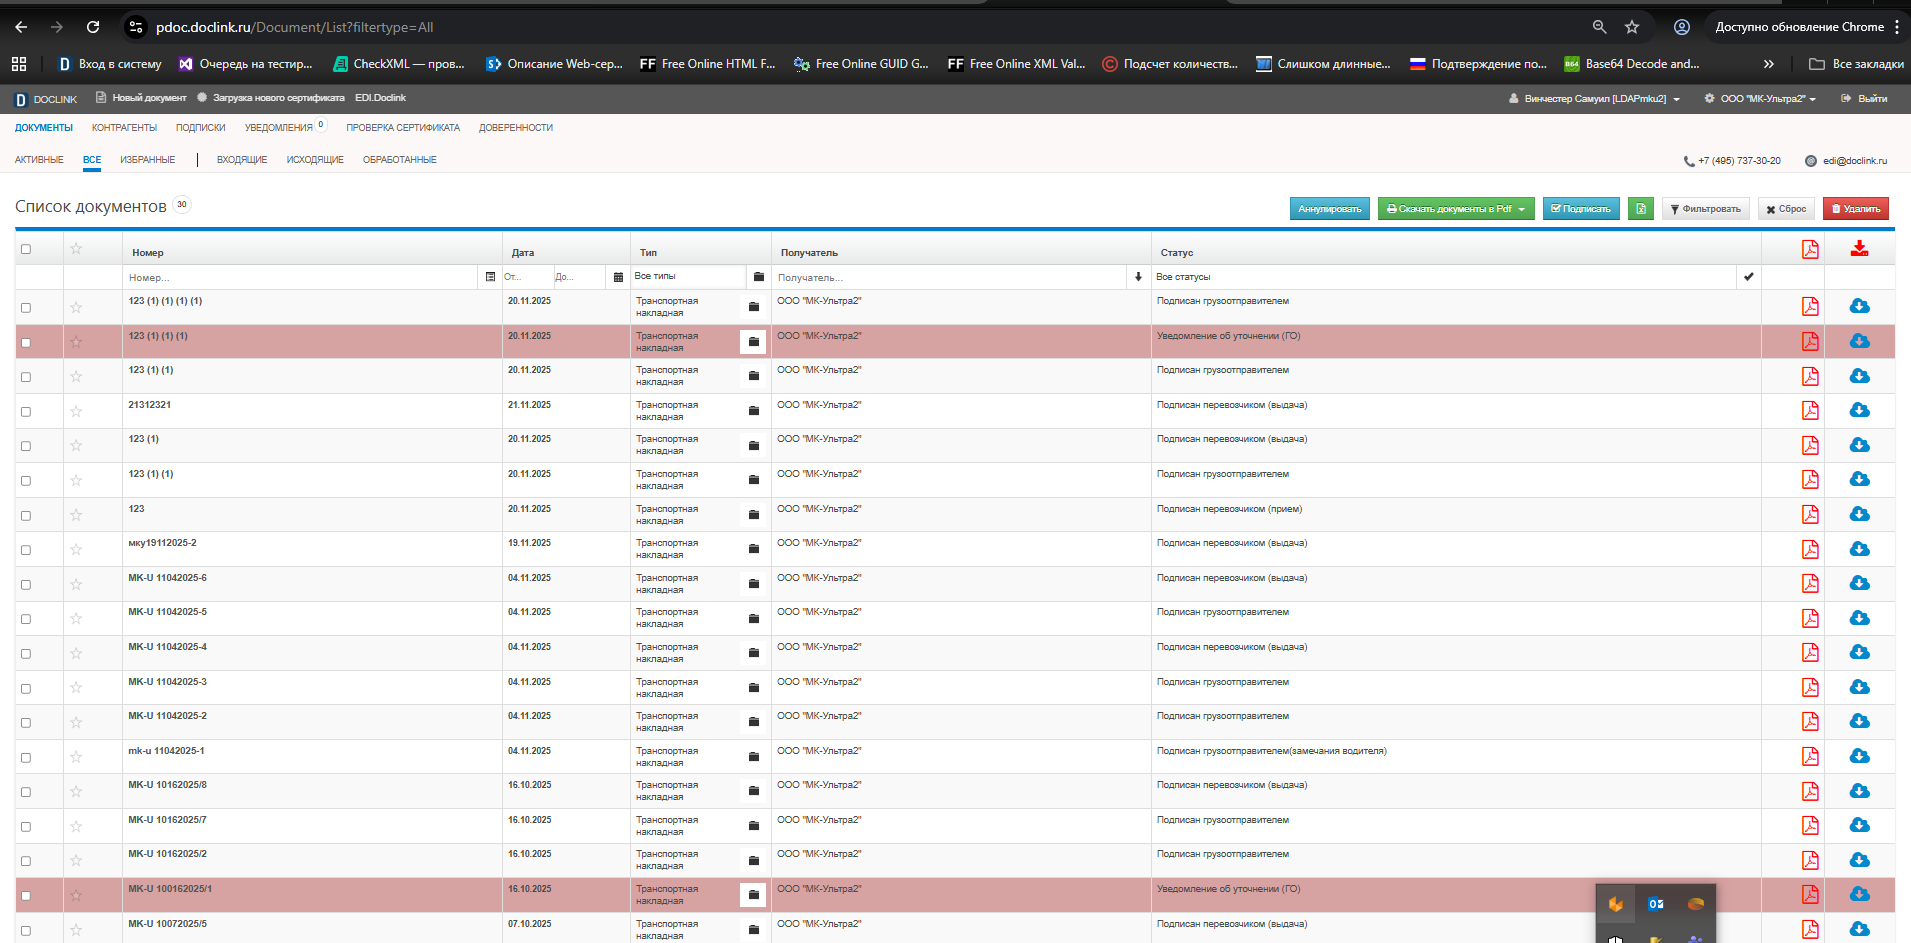Click the list icon beside Номер filter
Screen dimensions: 1911x943
(x=490, y=277)
